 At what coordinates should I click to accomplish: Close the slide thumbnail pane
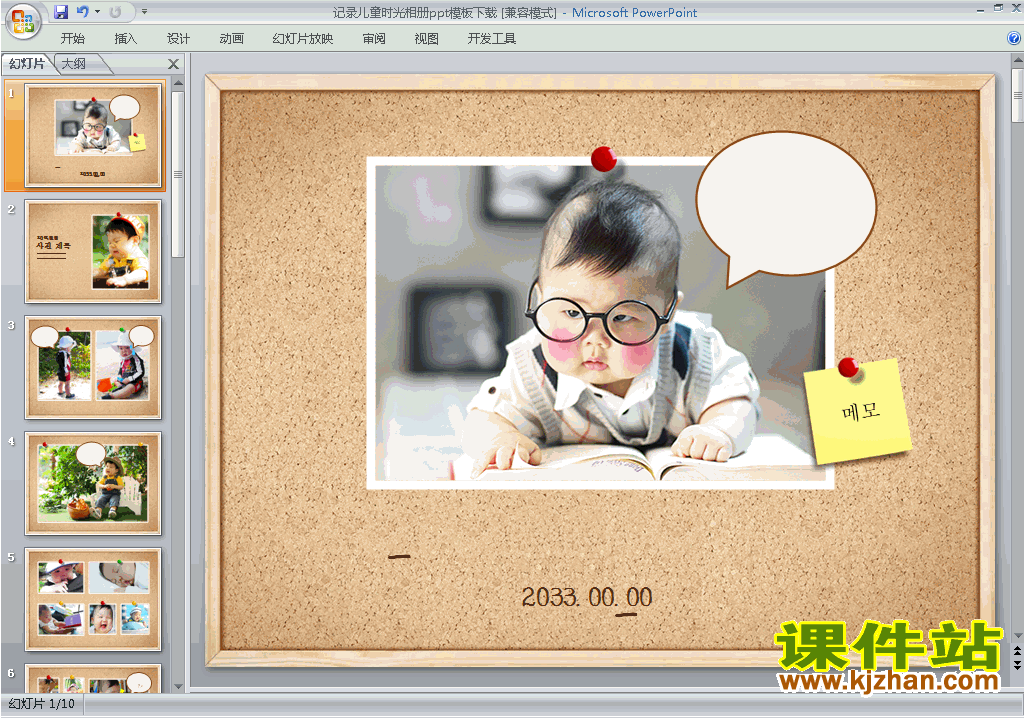[x=173, y=63]
